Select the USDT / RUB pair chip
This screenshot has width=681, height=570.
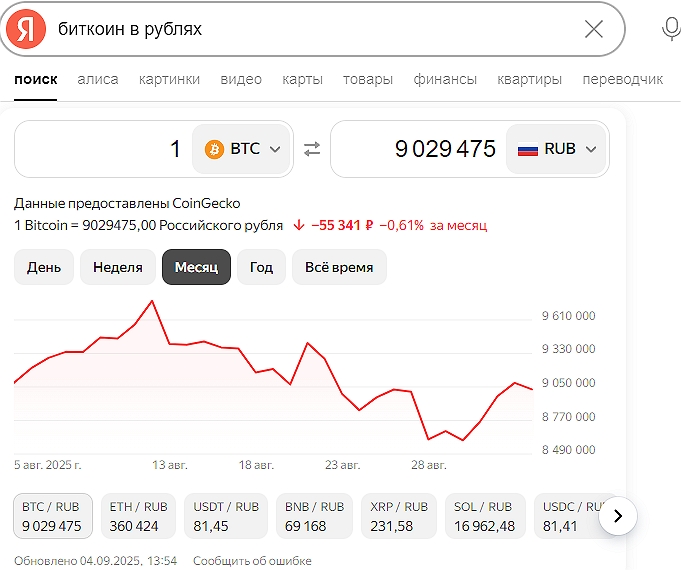[226, 516]
